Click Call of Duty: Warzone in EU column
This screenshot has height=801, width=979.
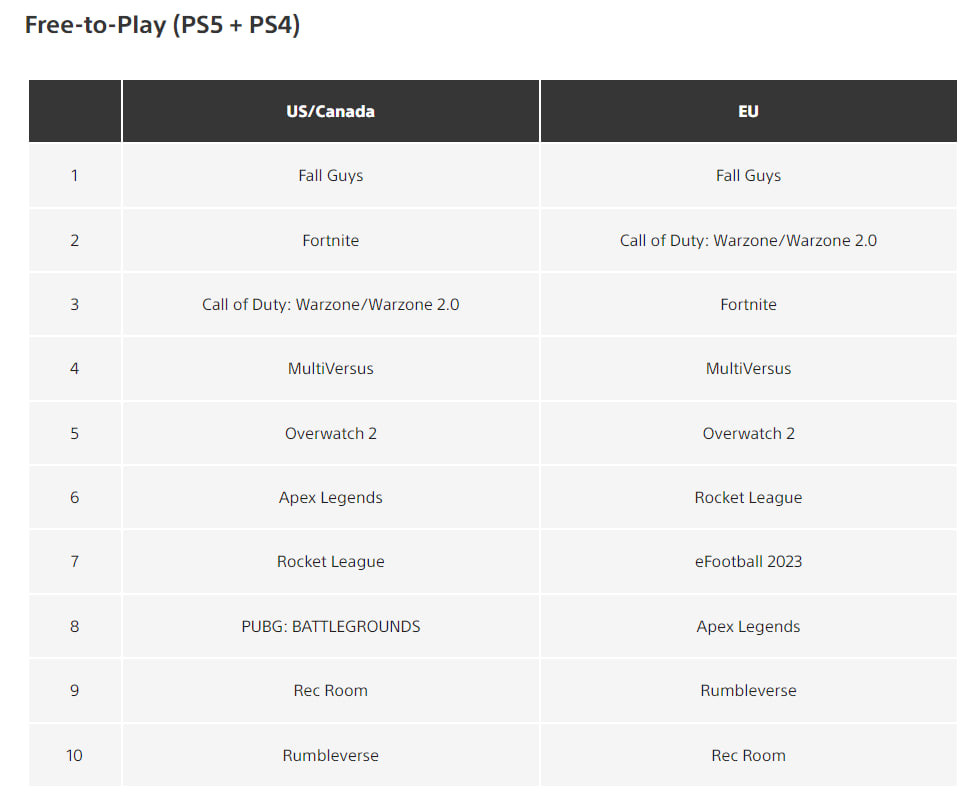click(x=748, y=240)
